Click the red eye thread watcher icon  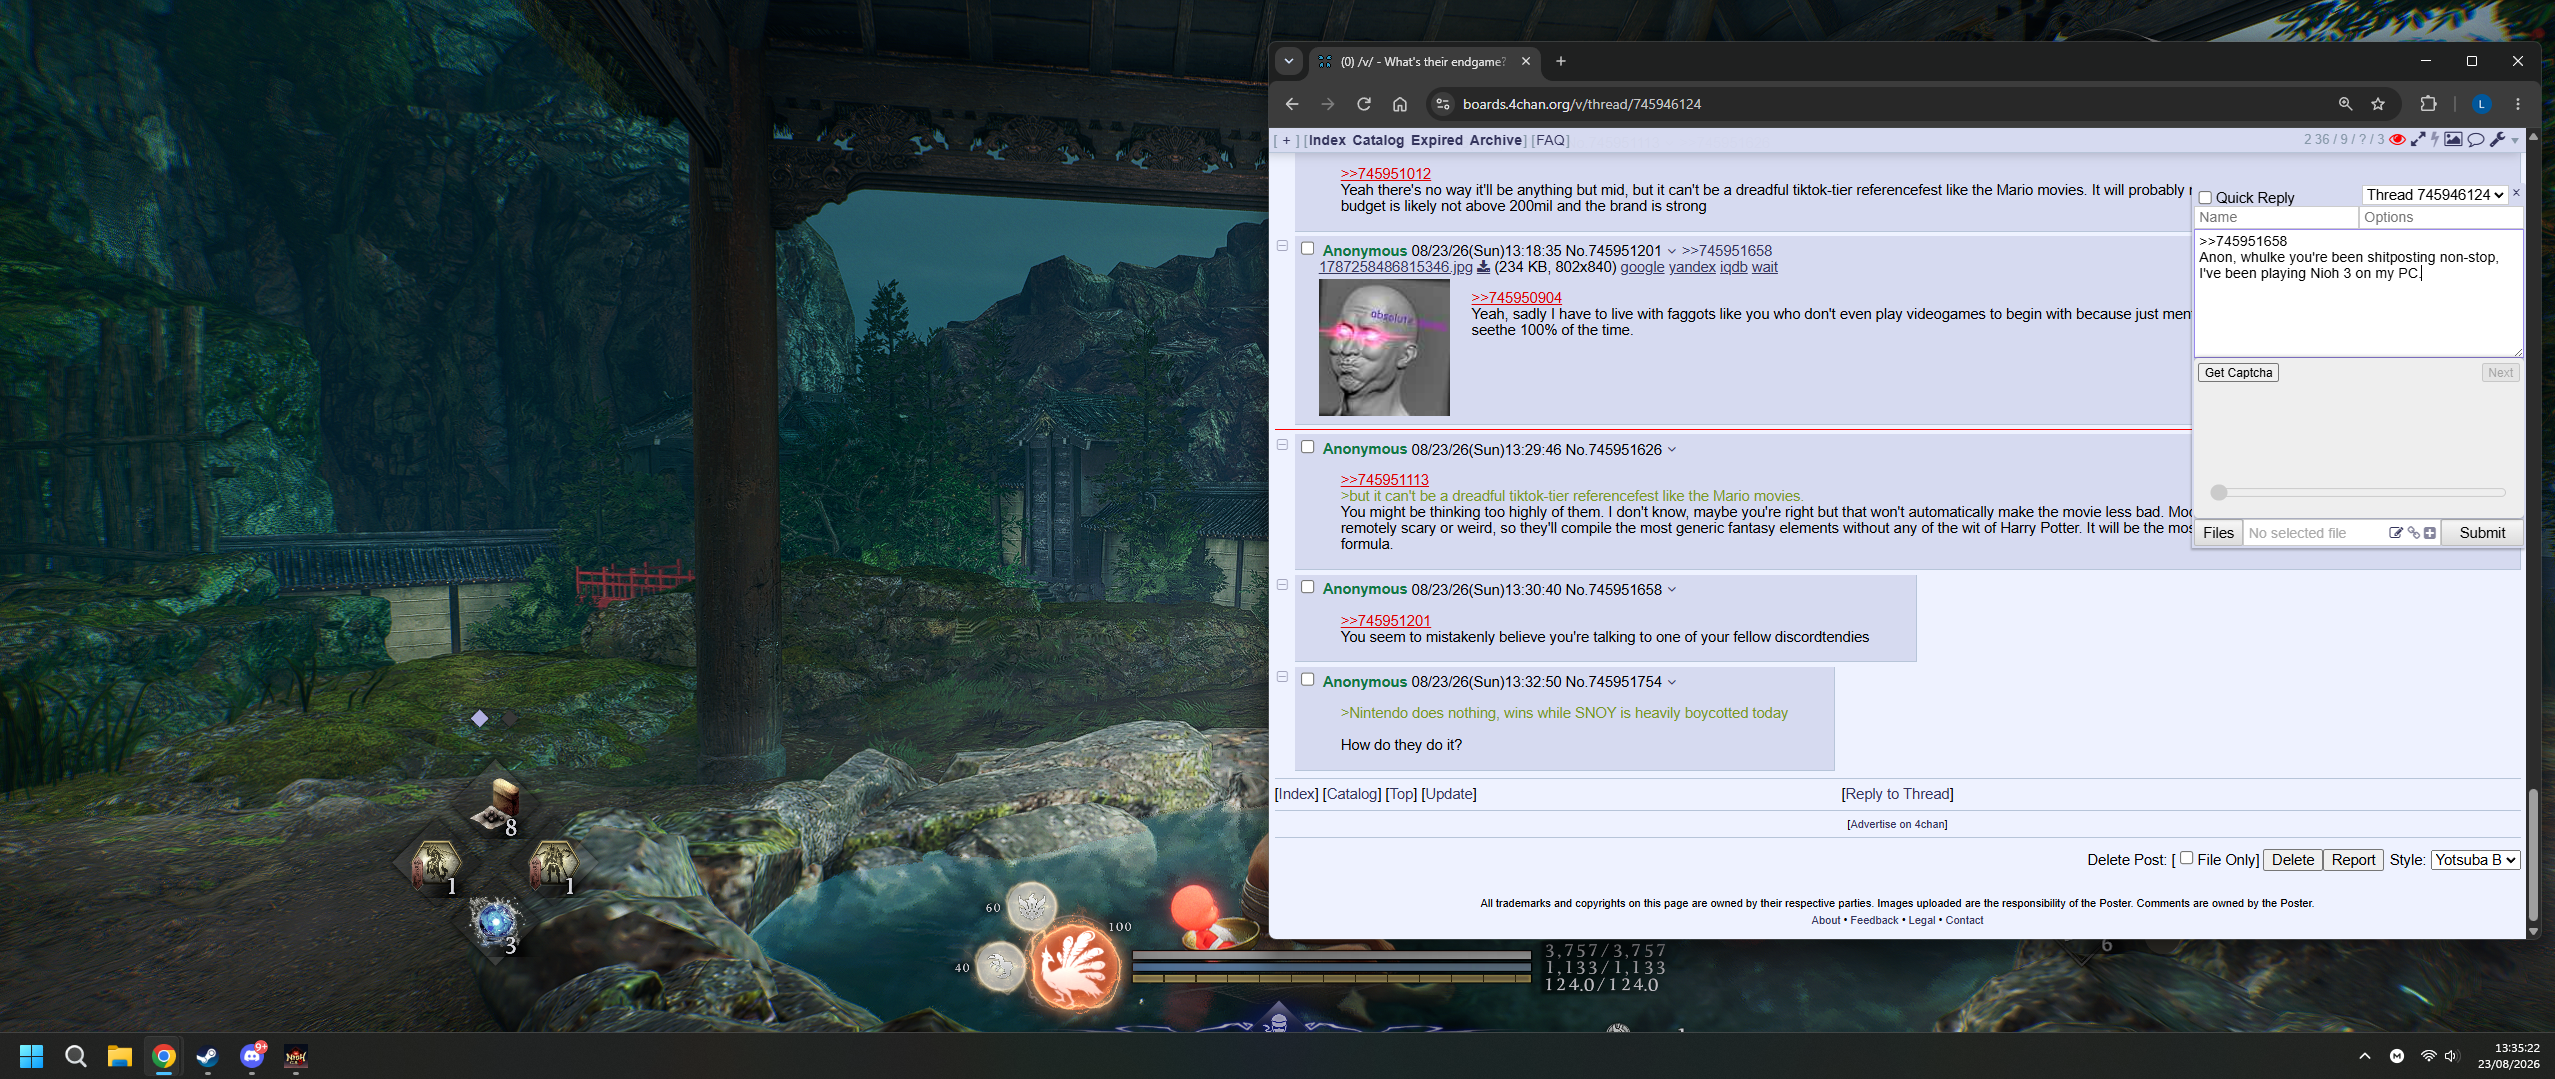(x=2397, y=140)
